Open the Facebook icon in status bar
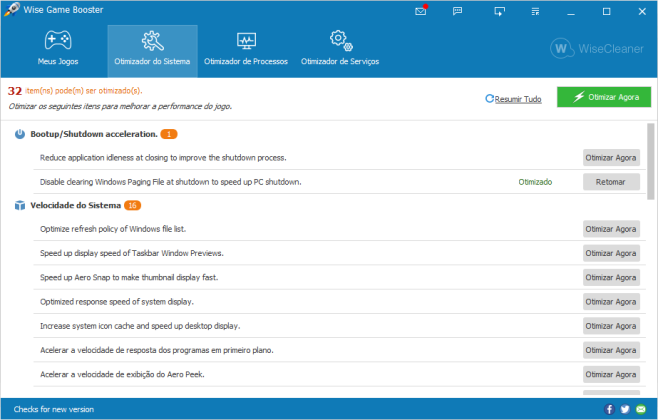Viewport: 658px width, 420px height. coord(609,409)
